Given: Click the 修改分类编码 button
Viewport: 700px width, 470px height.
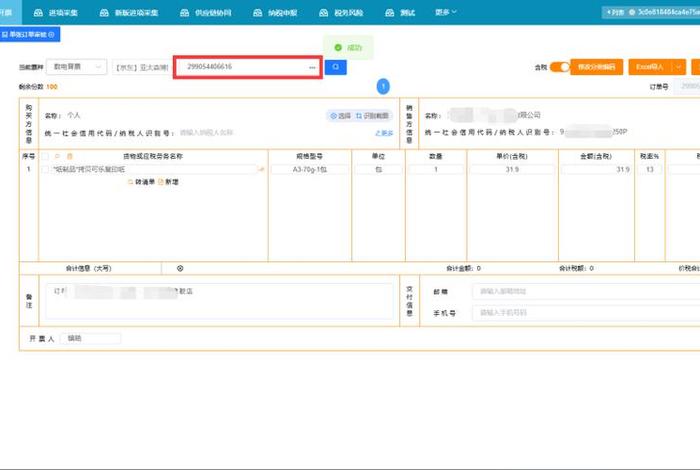Looking at the screenshot, I should (x=596, y=67).
